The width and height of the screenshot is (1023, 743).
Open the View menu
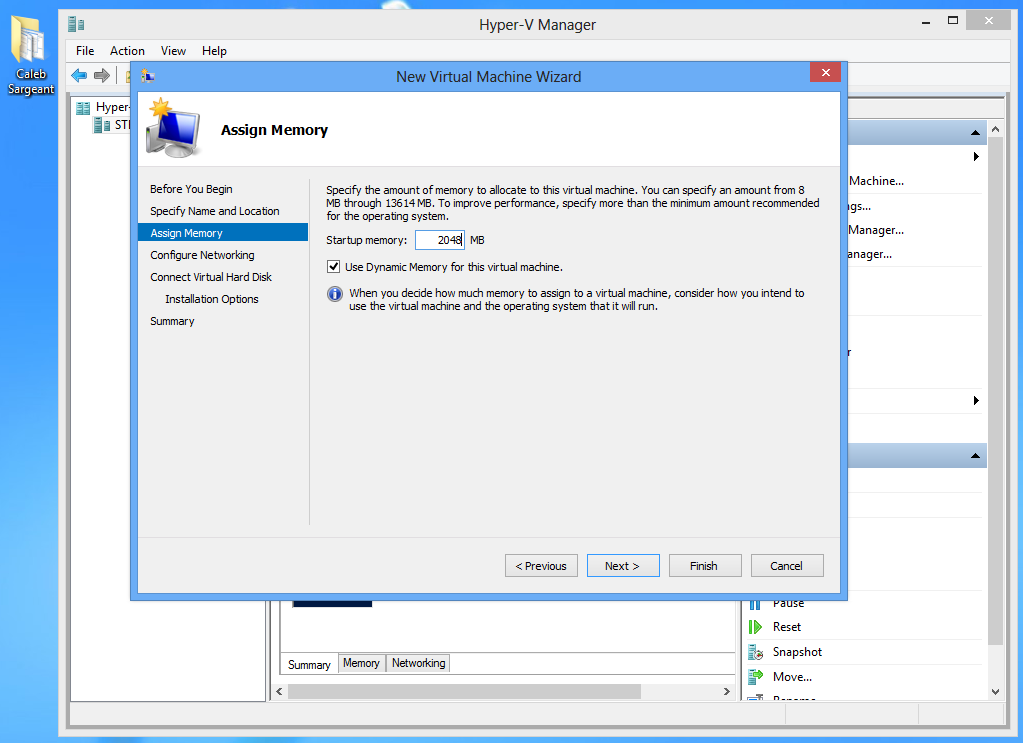point(174,51)
